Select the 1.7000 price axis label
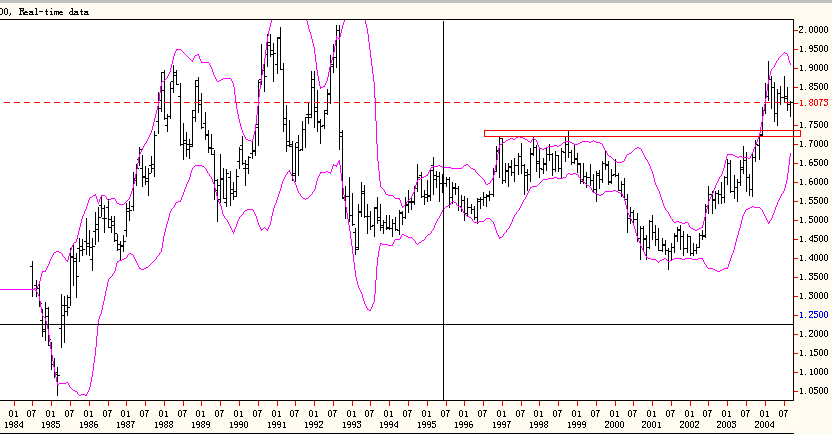Image resolution: width=832 pixels, height=434 pixels. (x=813, y=144)
